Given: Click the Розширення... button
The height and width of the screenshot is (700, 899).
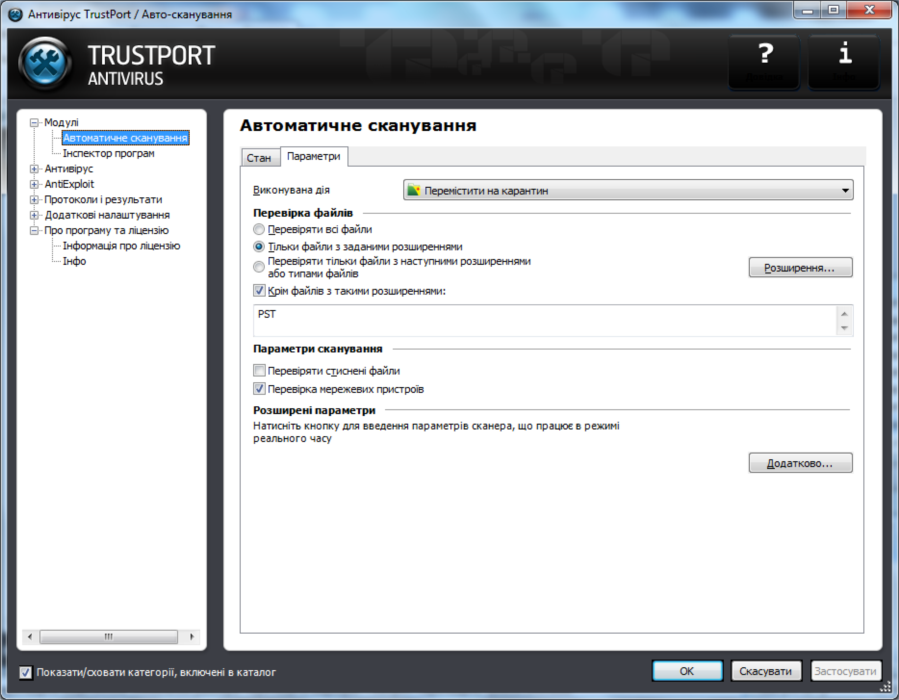Looking at the screenshot, I should [x=800, y=267].
